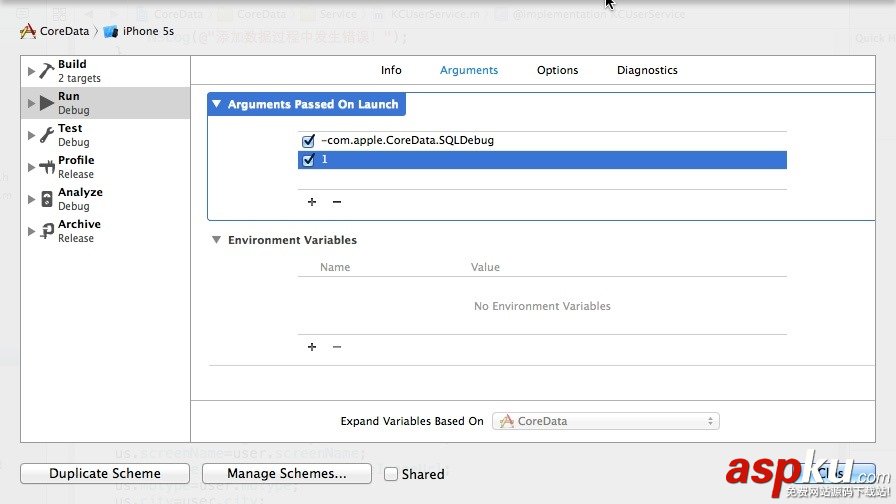Enable the Shared scheme checkbox
This screenshot has height=504, width=896.
[391, 474]
